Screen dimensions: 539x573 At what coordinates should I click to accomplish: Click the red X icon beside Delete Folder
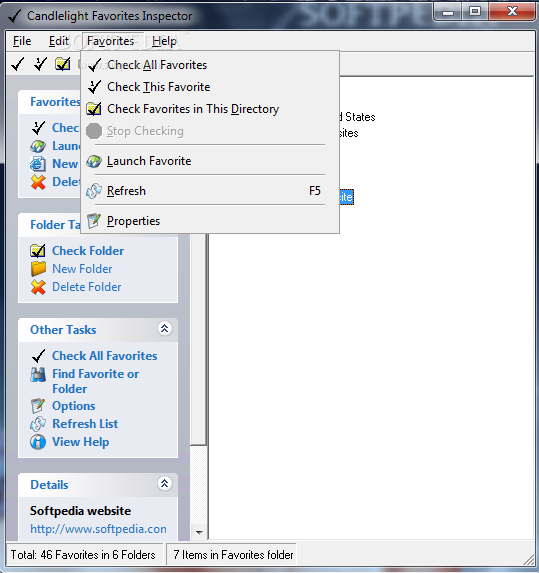(x=38, y=287)
